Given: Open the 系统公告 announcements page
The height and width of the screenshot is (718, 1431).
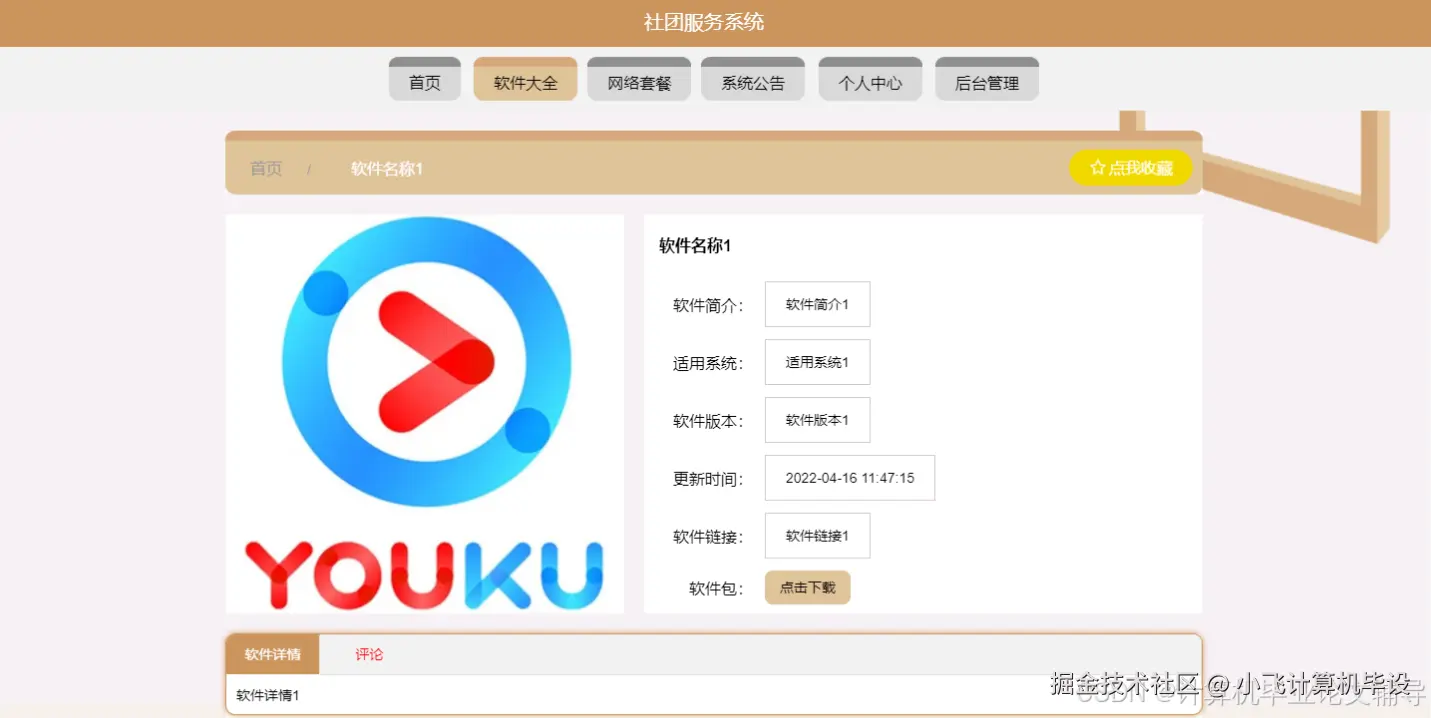Looking at the screenshot, I should click(x=753, y=78).
